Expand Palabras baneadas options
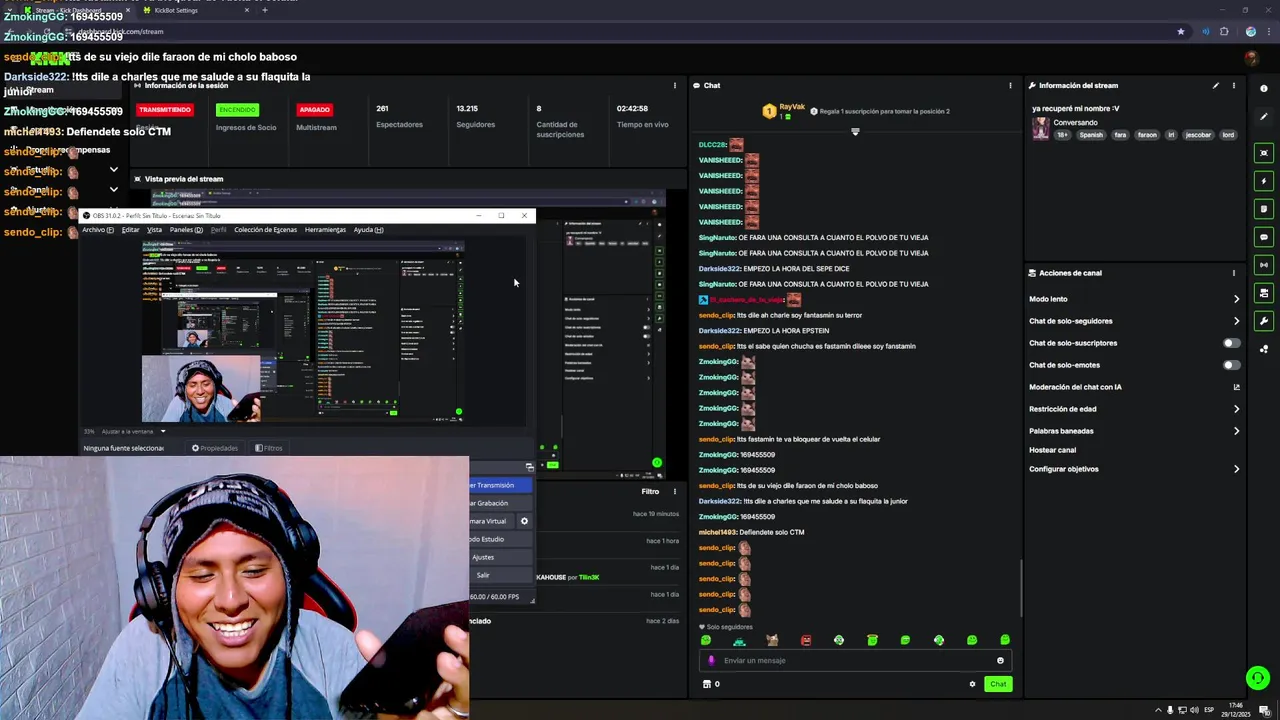 pos(1236,431)
